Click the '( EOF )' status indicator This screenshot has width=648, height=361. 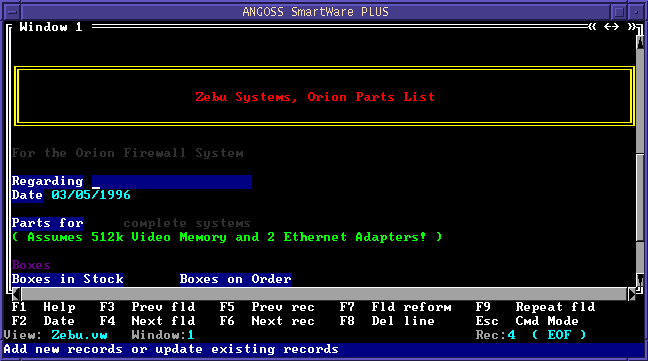coord(559,335)
